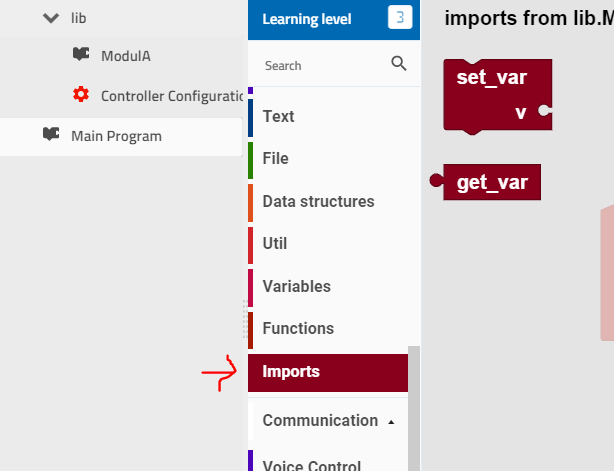614x471 pixels.
Task: Click the toolbox vertical scrollbar thumb
Action: point(414,408)
